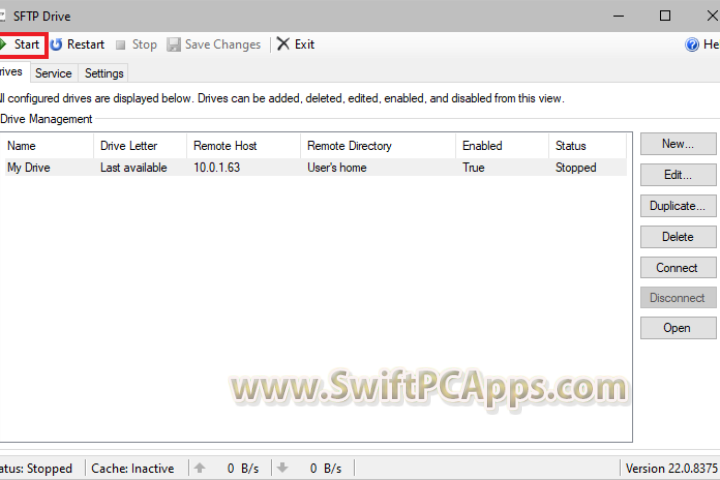Select the My Drive row name
The image size is (720, 480).
coord(28,168)
